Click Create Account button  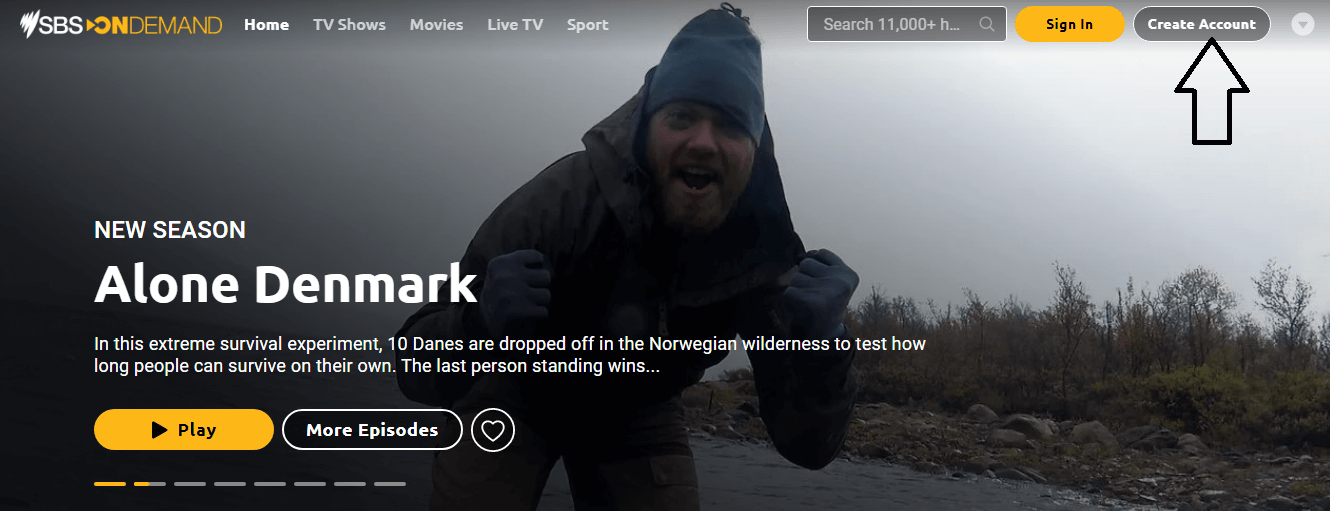point(1202,24)
